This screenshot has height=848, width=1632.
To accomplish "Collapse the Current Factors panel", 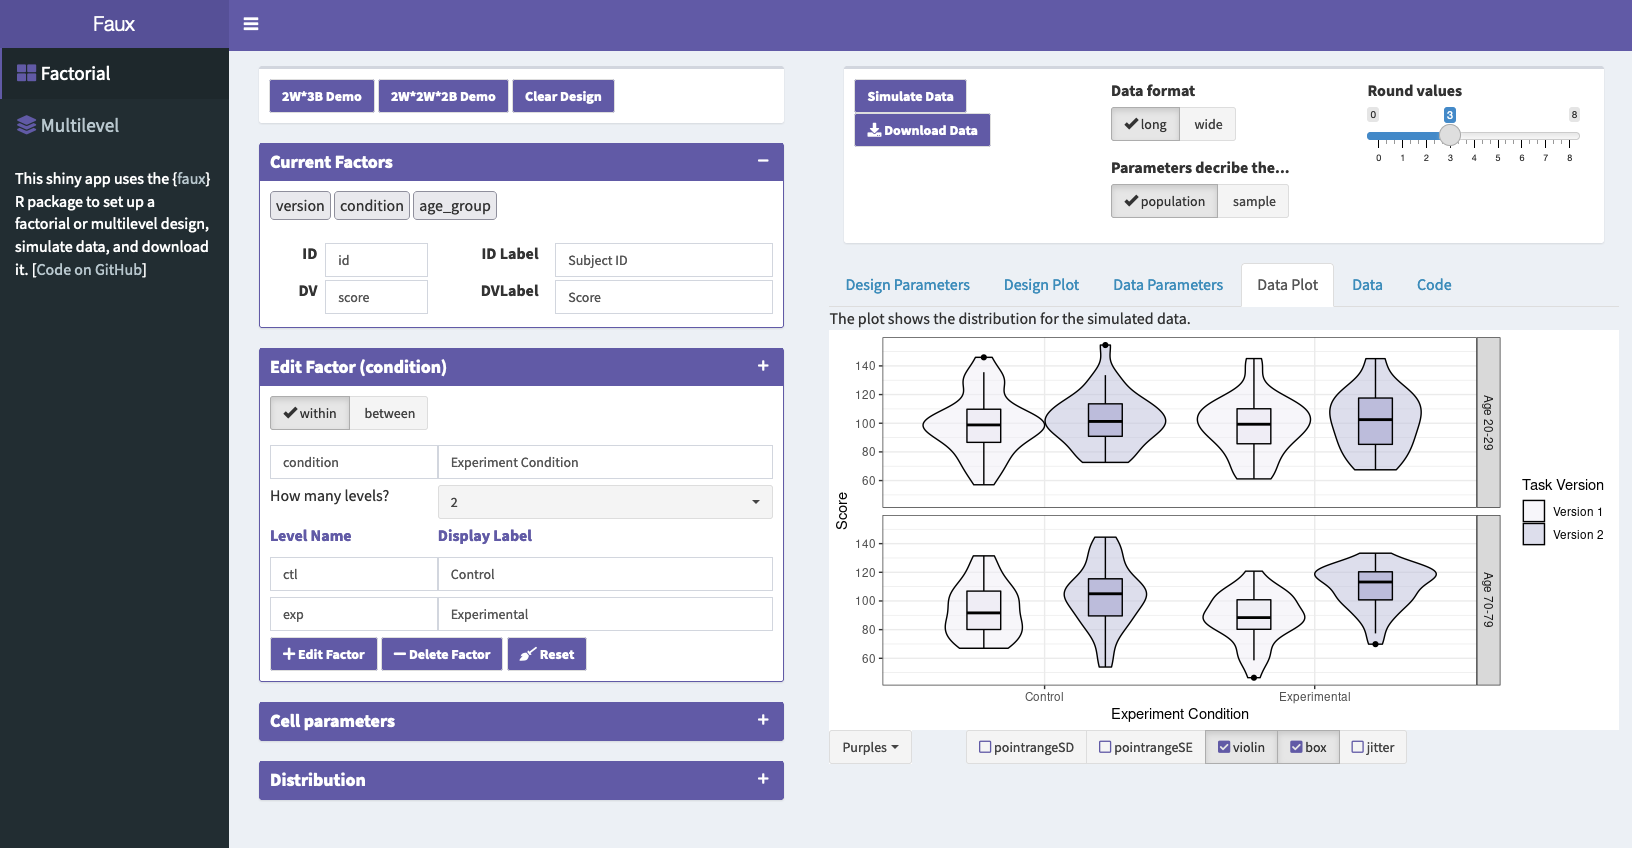I will (763, 161).
